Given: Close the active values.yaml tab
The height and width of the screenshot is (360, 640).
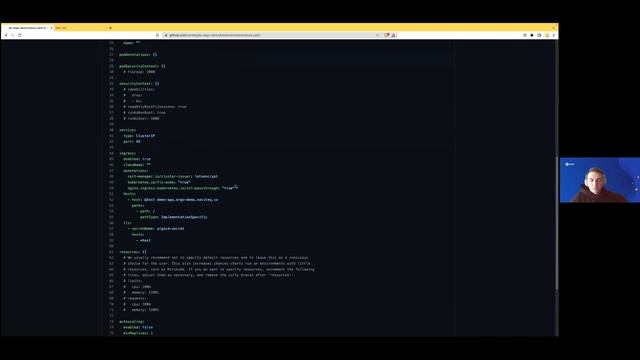Looking at the screenshot, I should coord(51,28).
